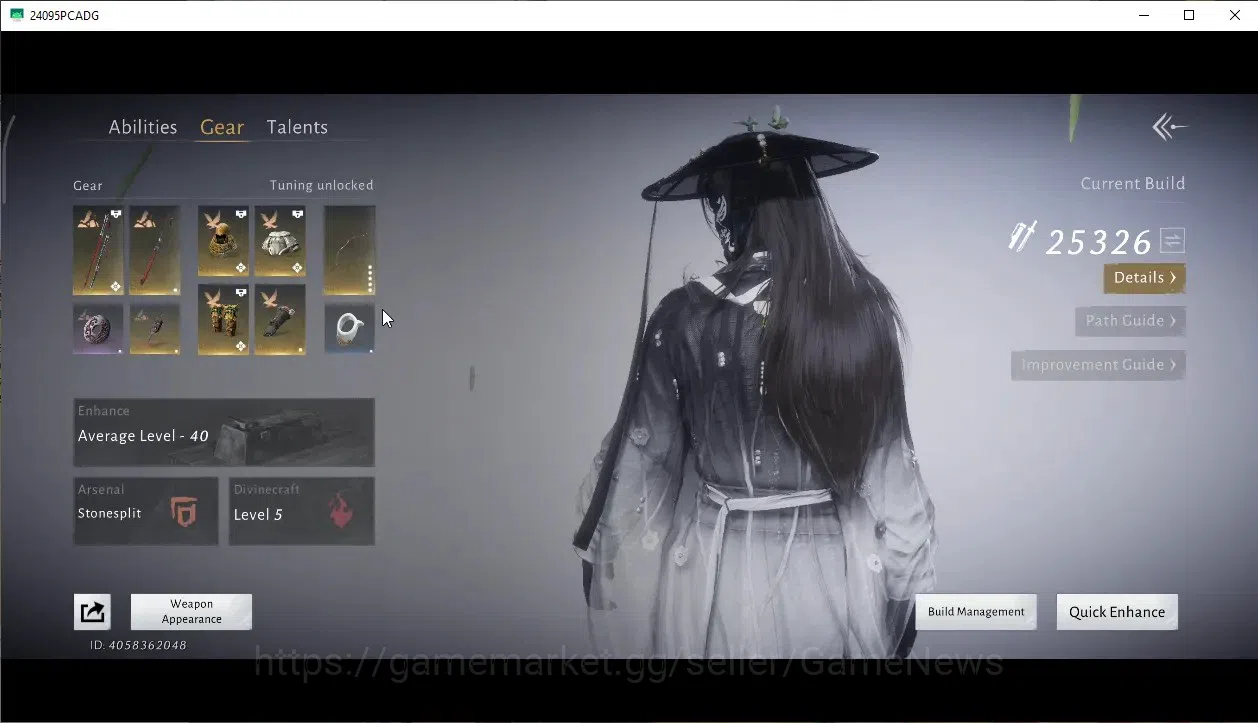Open the Enhance Average Level panel
The height and width of the screenshot is (723, 1258).
pyautogui.click(x=224, y=432)
